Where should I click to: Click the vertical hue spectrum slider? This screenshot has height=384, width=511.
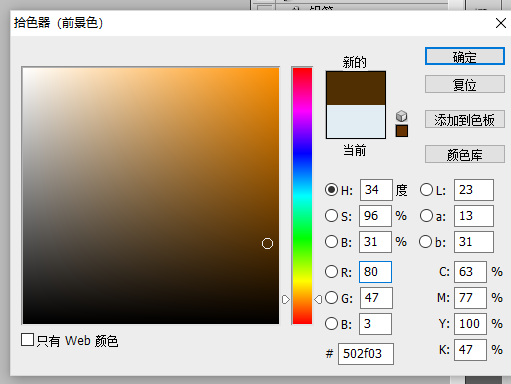click(302, 196)
